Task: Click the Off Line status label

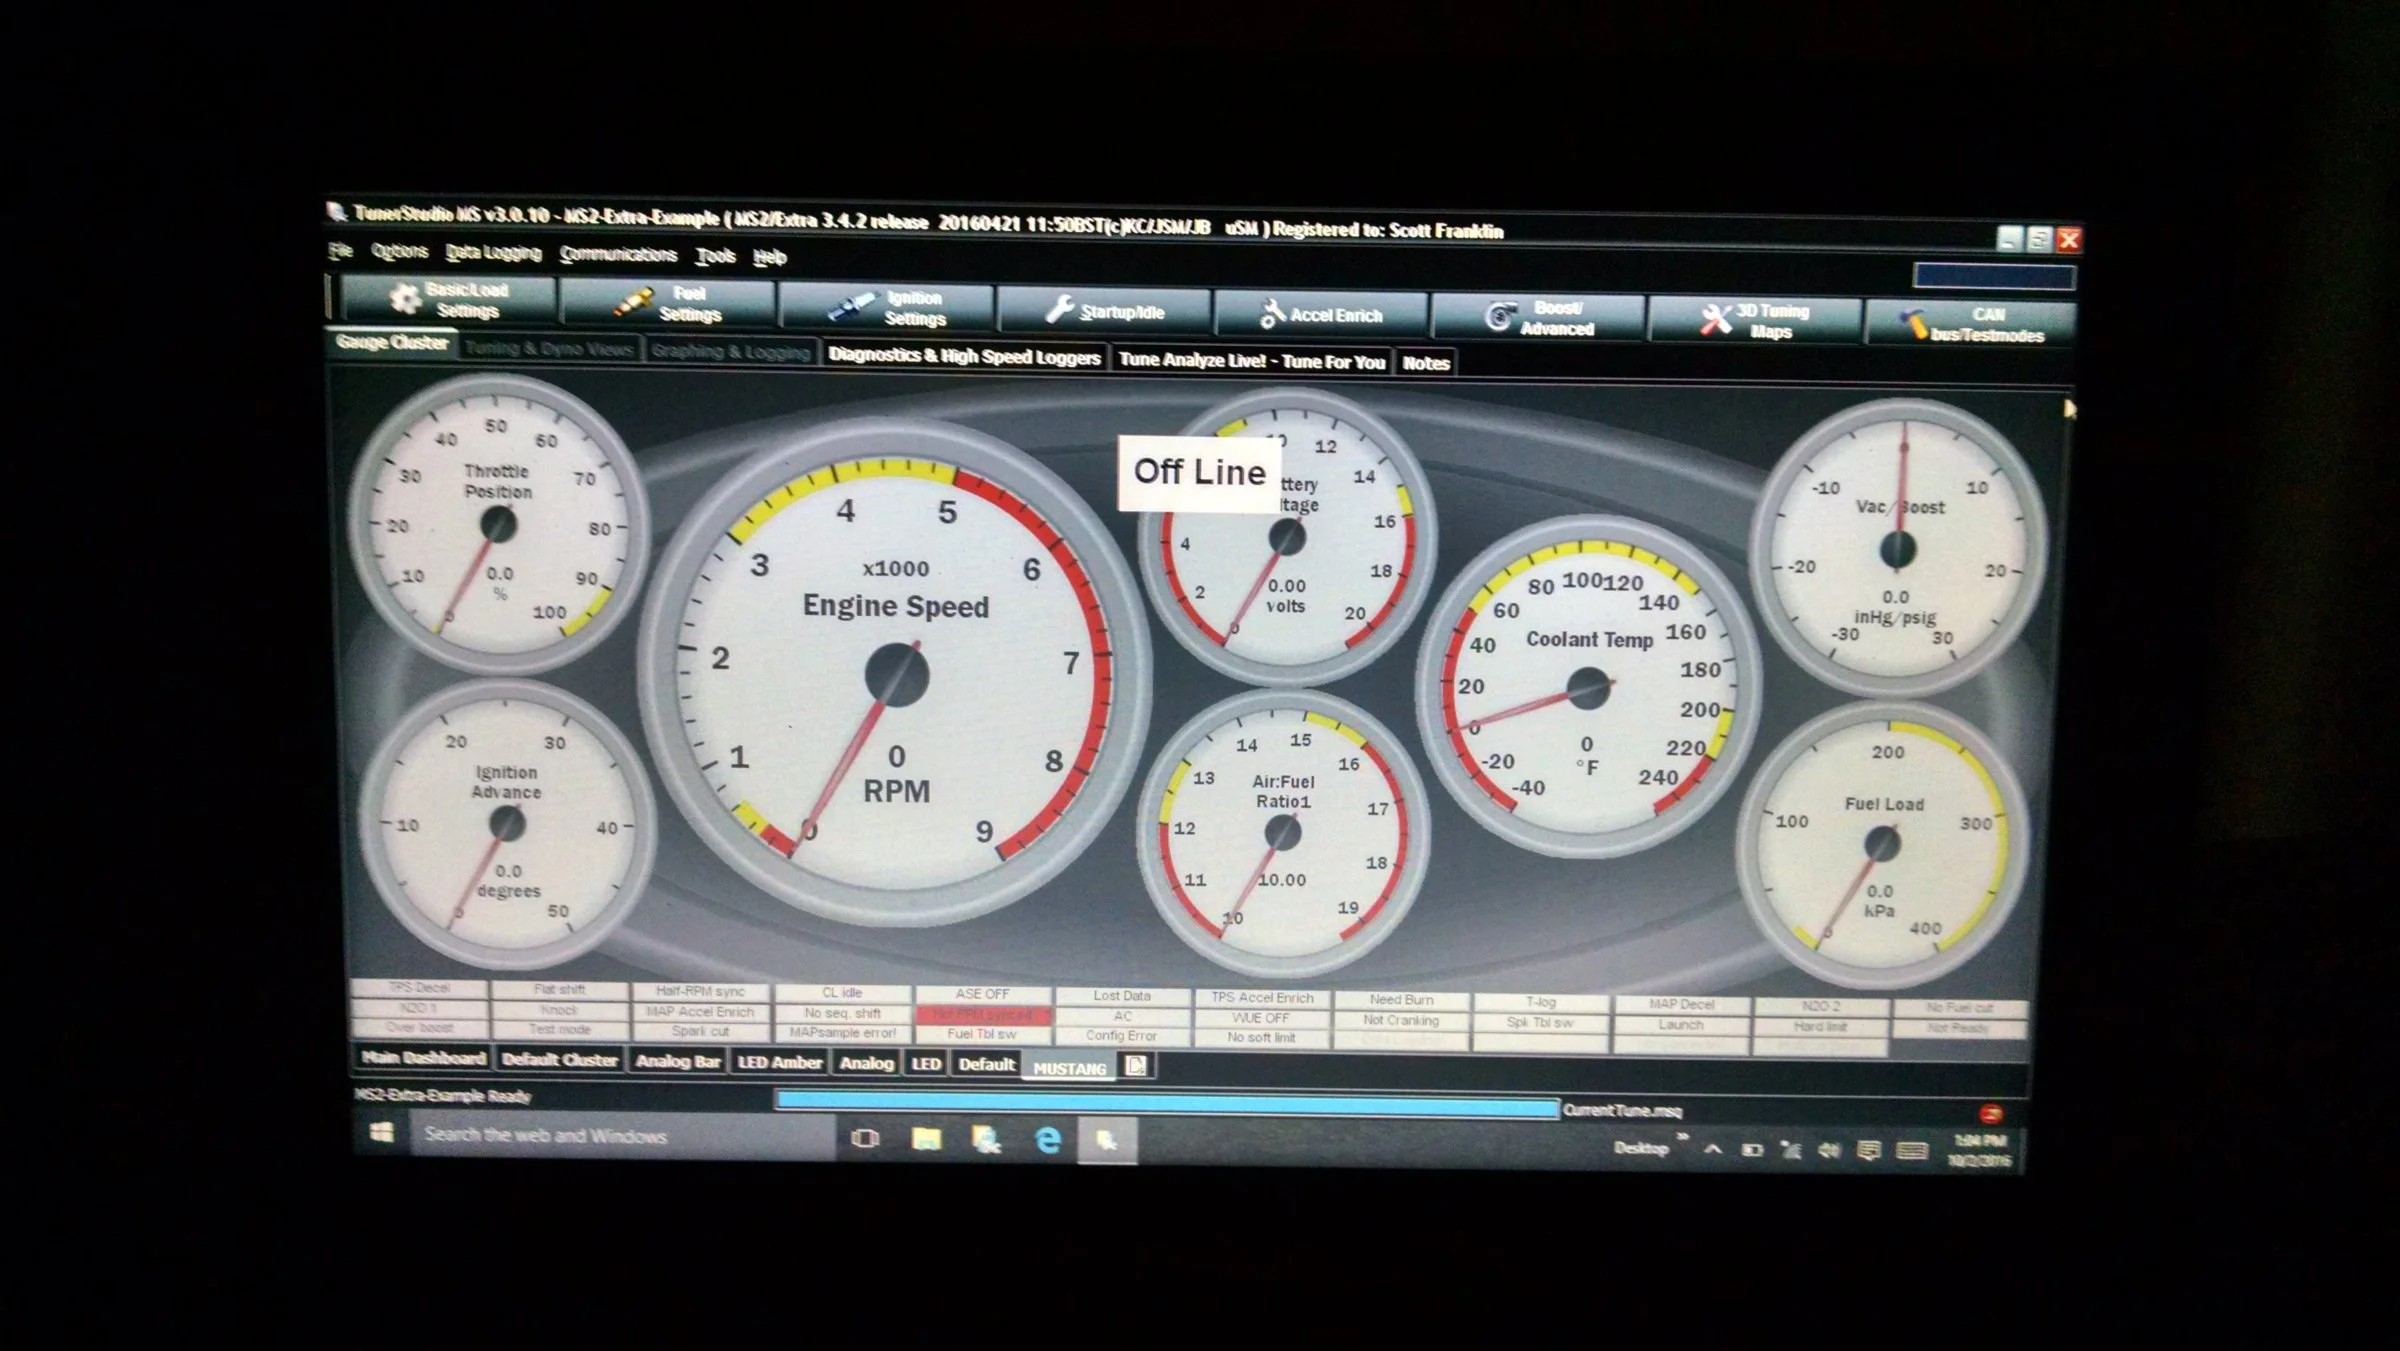Action: [x=1199, y=472]
